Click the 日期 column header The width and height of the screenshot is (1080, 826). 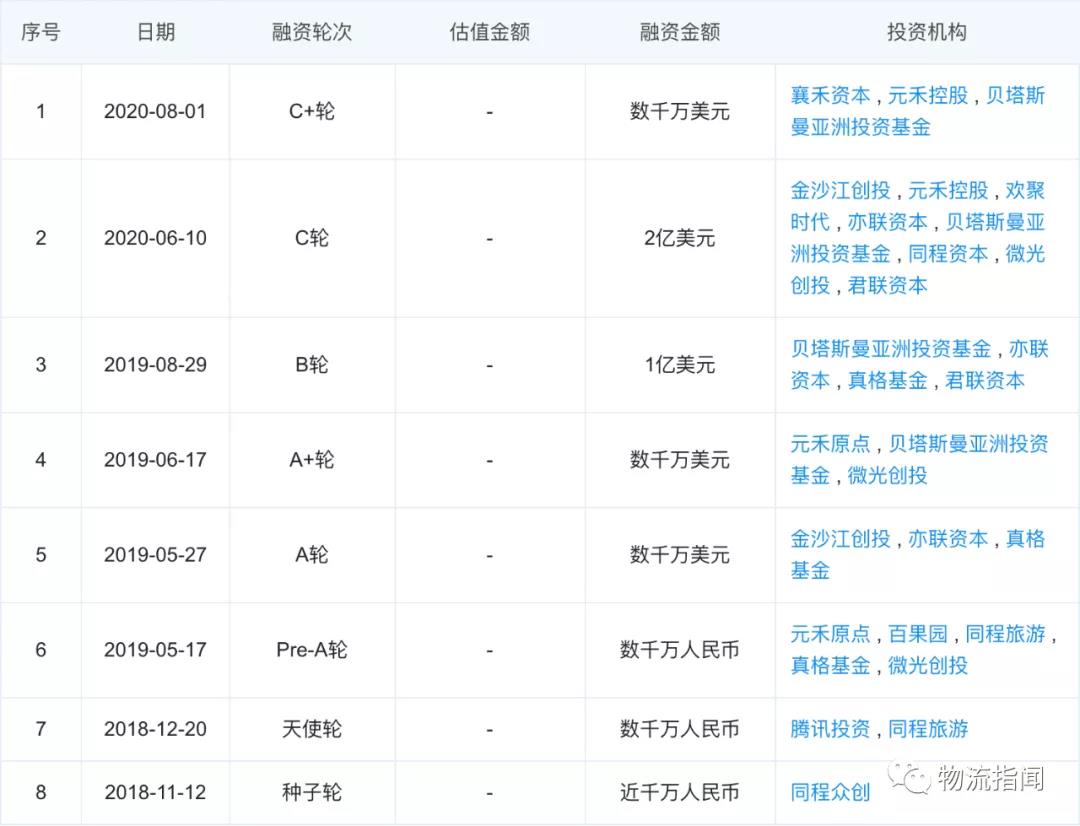point(155,32)
